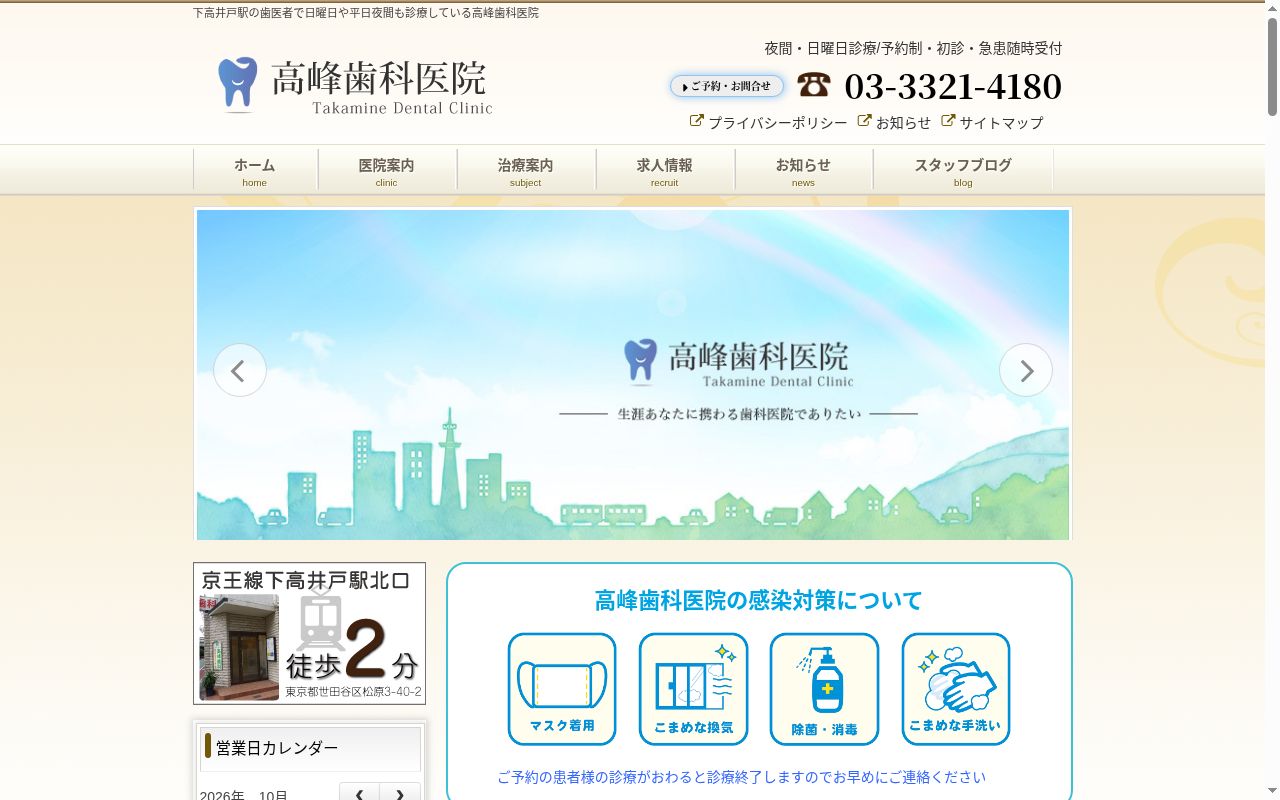
Task: Go to next month in calendar
Action: tap(400, 794)
